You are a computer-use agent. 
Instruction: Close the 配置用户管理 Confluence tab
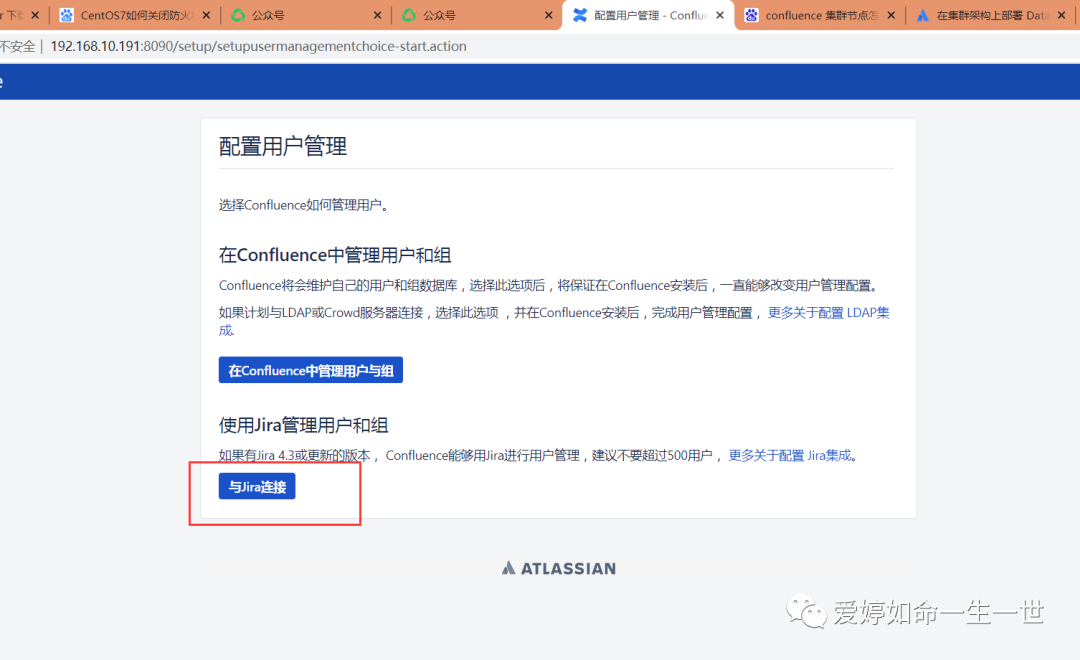point(720,15)
